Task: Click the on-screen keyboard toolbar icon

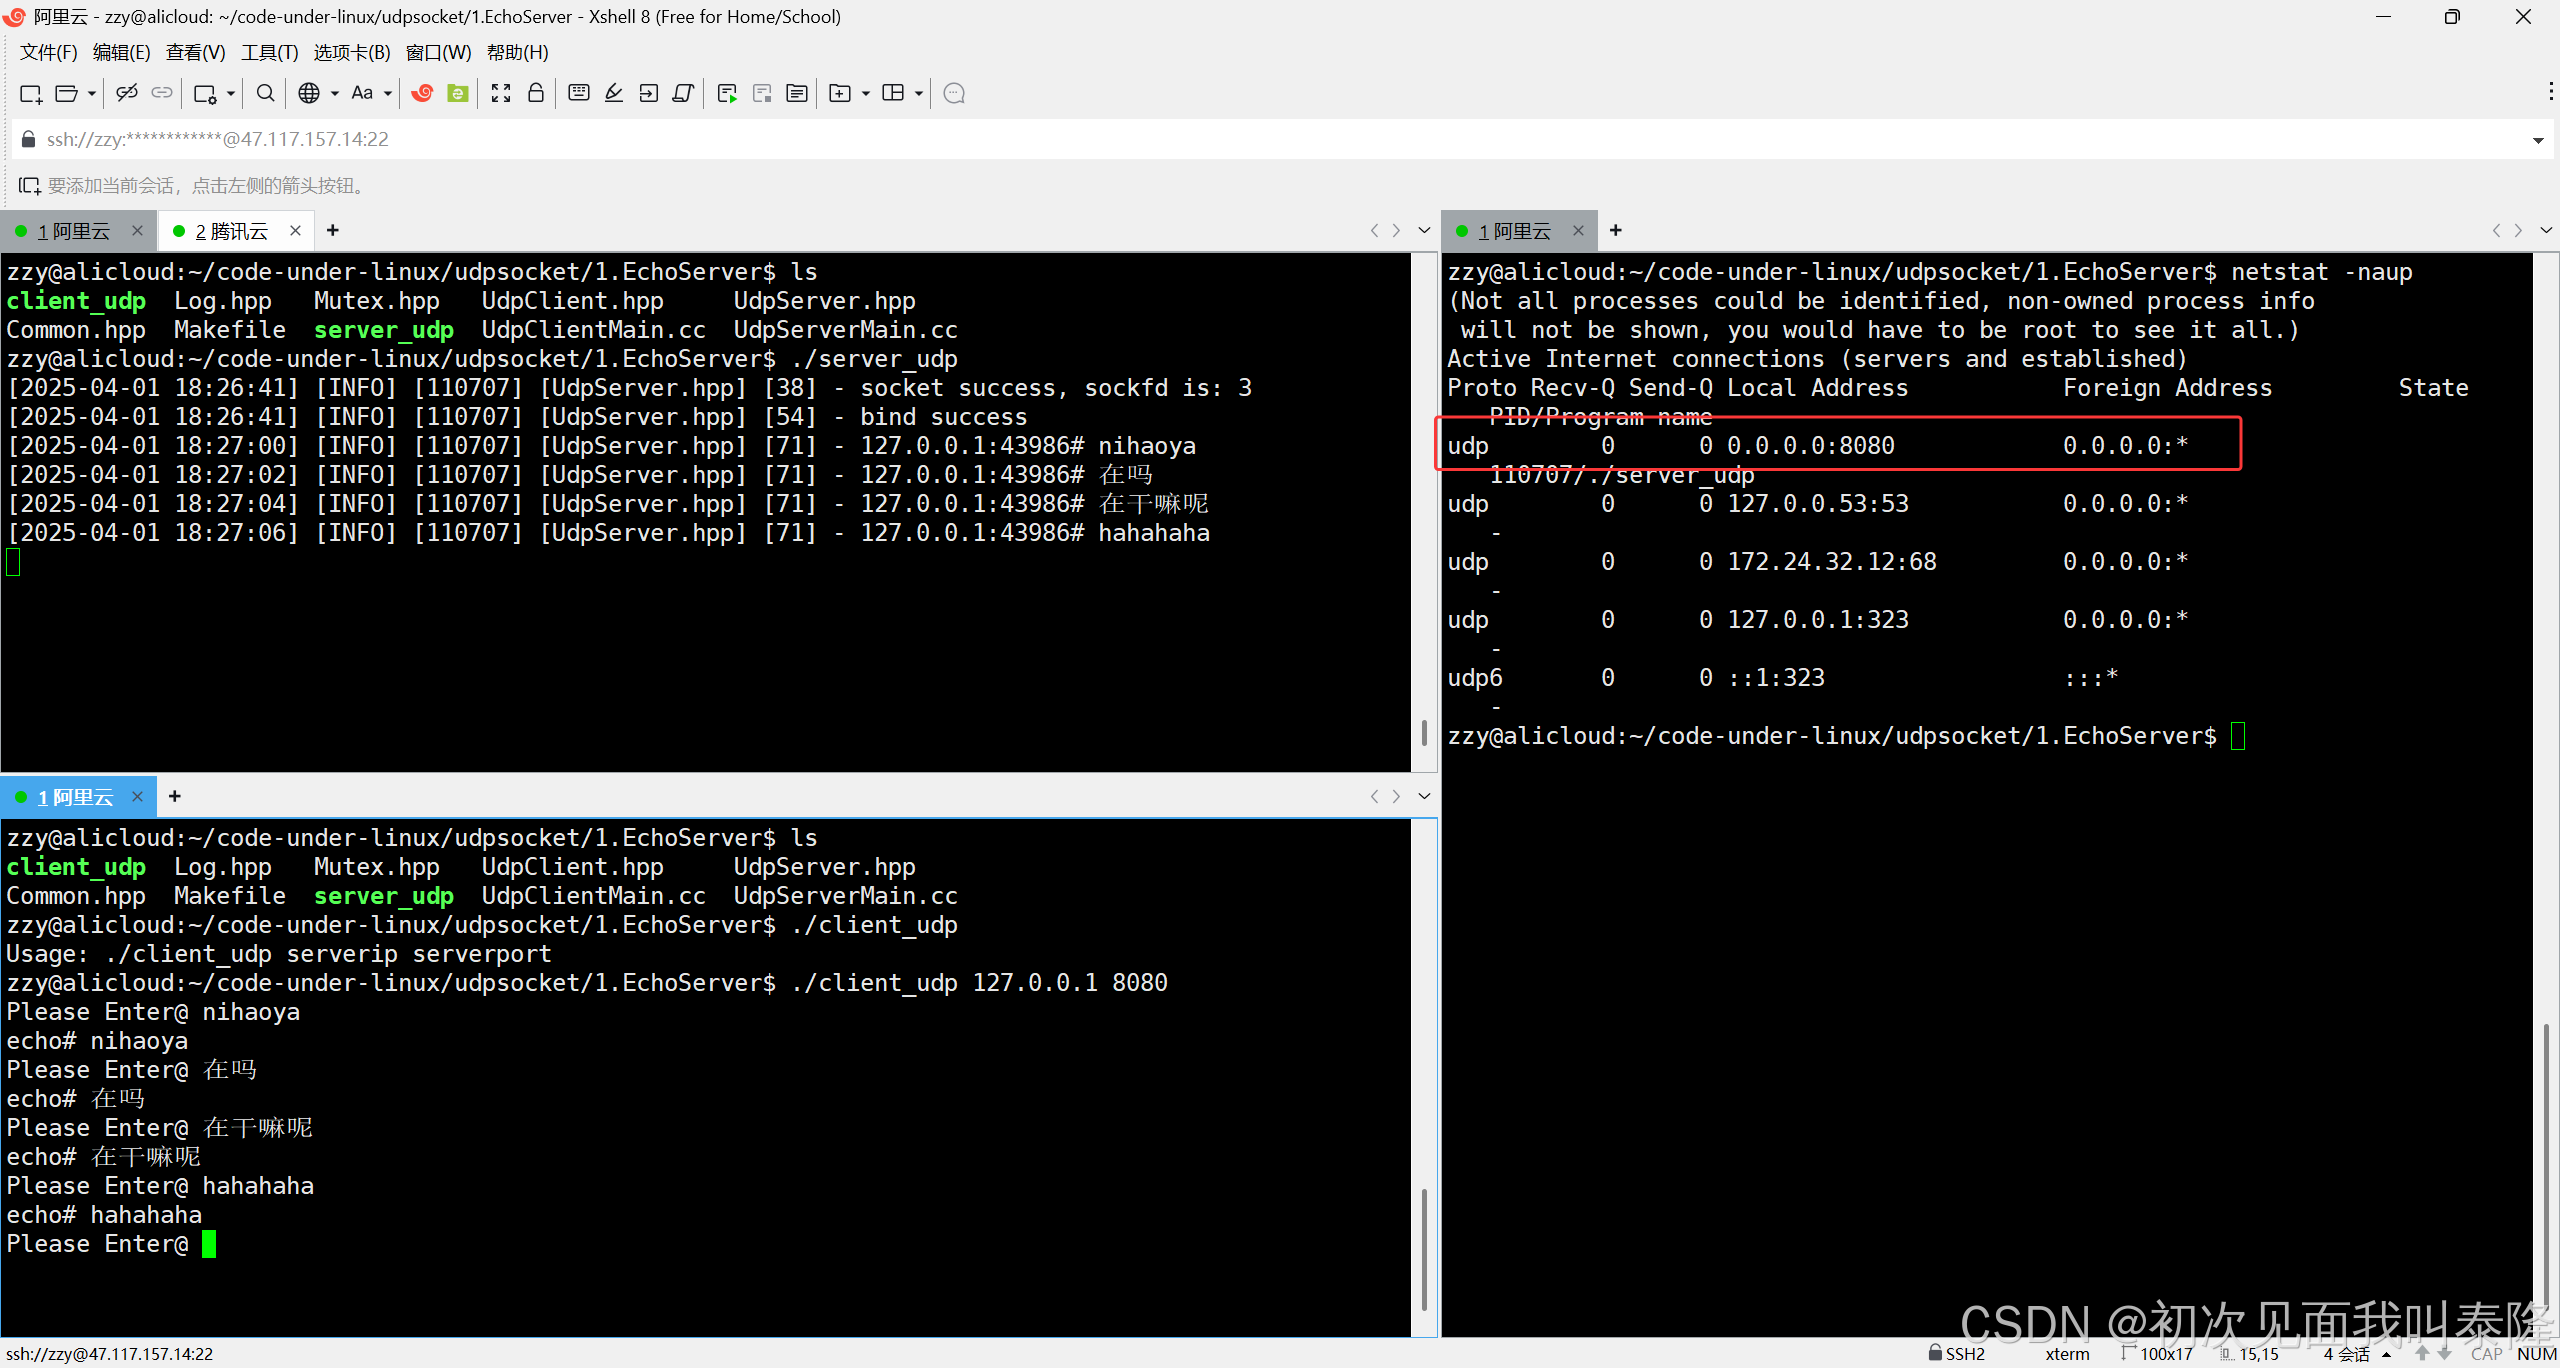Action: (x=578, y=93)
